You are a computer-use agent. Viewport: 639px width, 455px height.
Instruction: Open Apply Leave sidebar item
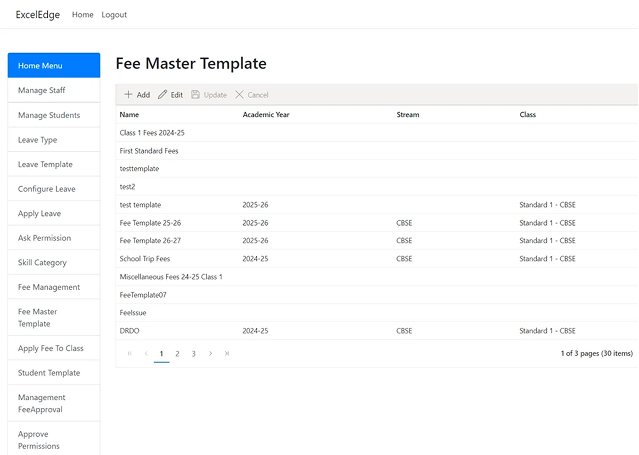(x=54, y=213)
